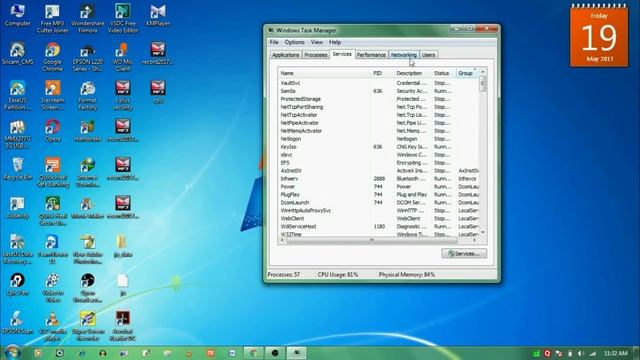Select the DcomLaunch service row
This screenshot has height=360, width=640.
378,202
